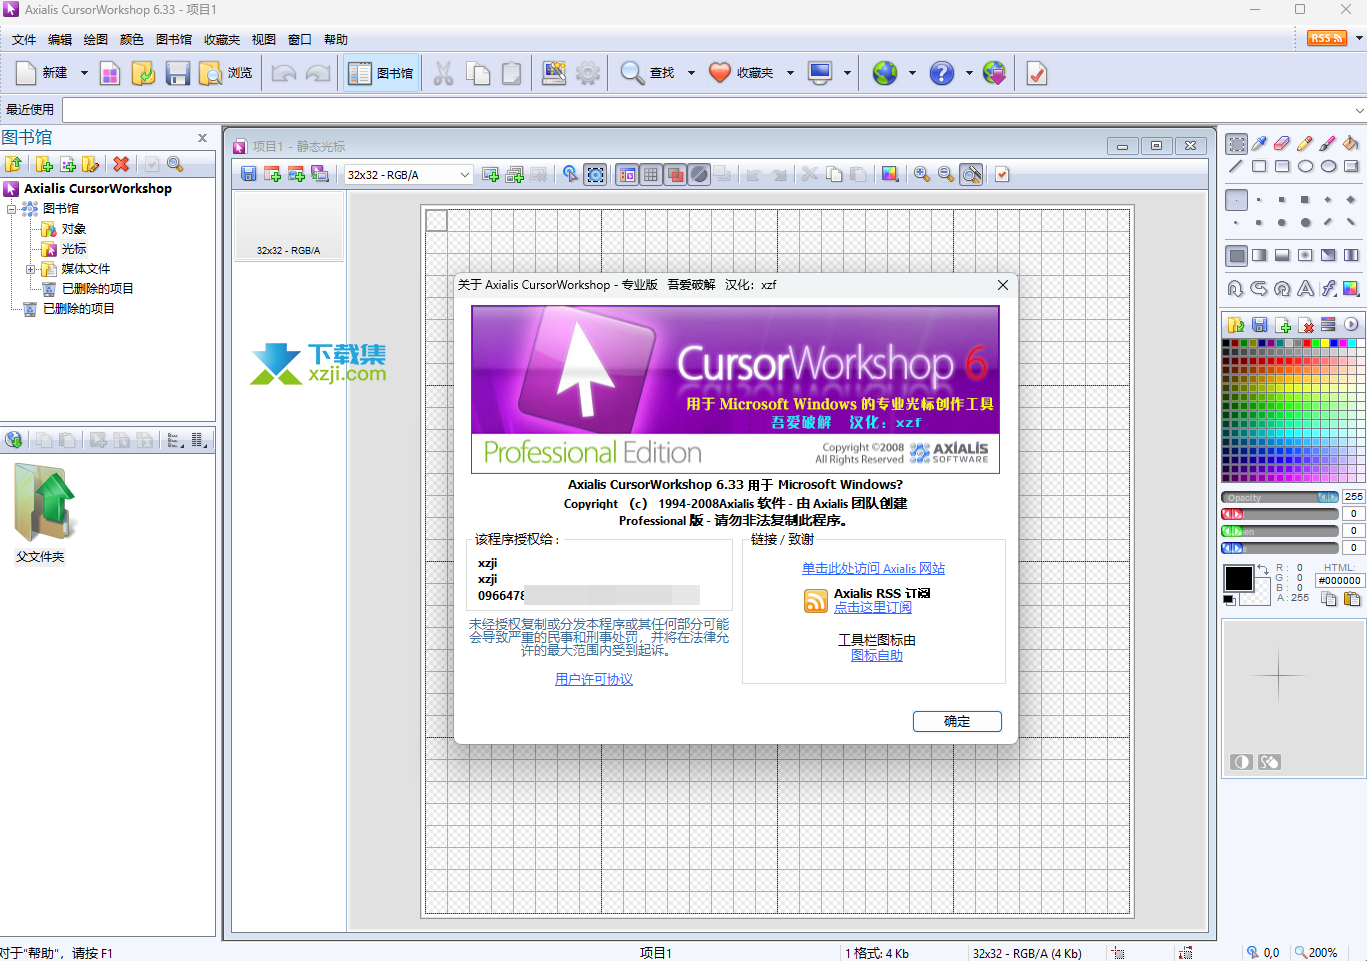Open the 新建 dropdown arrow
This screenshot has width=1367, height=961.
tap(84, 73)
